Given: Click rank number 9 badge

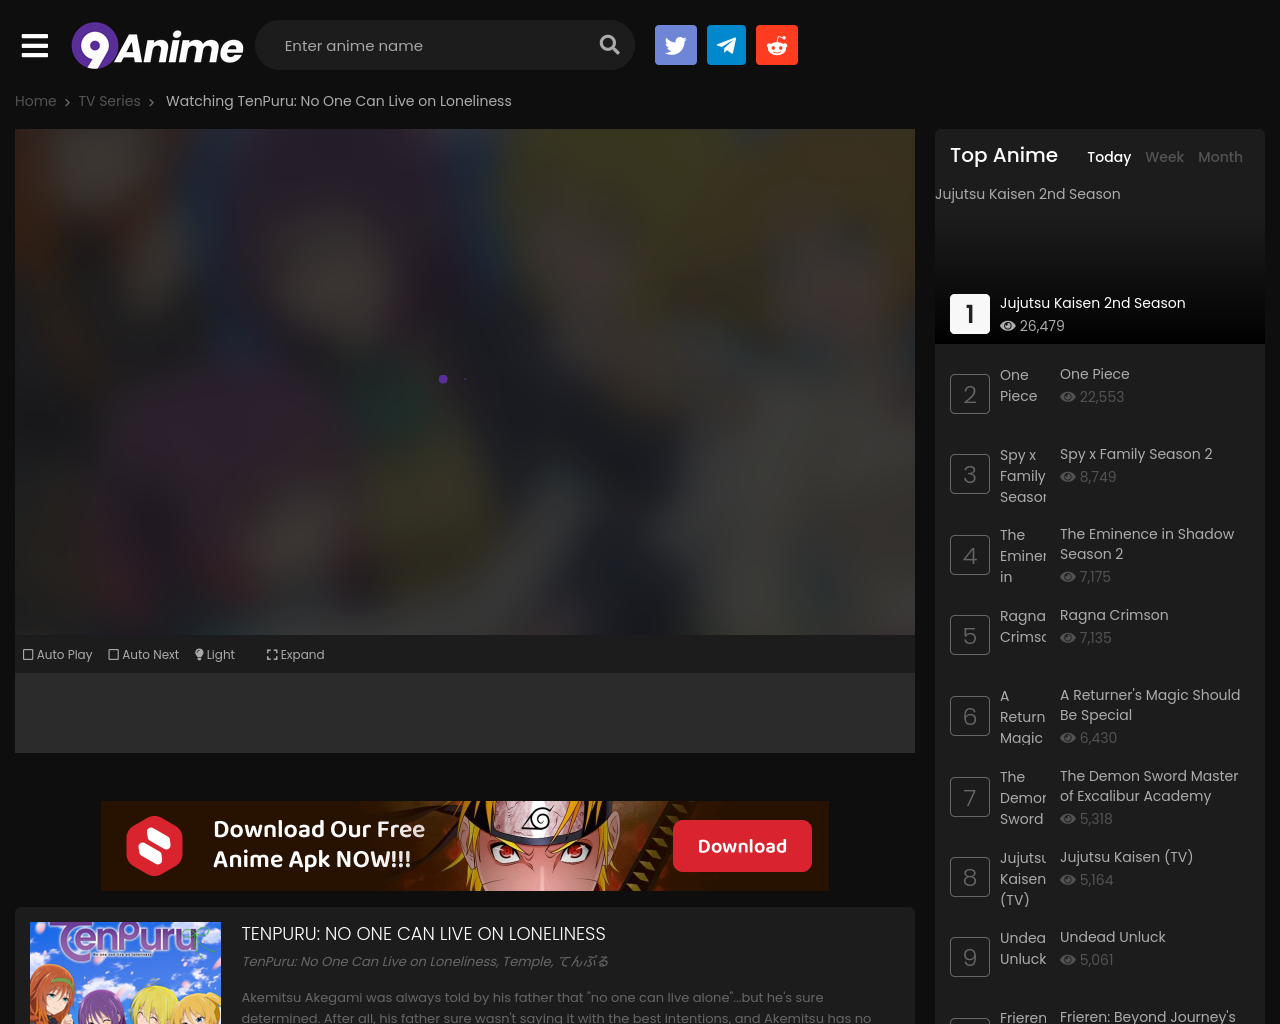Looking at the screenshot, I should (x=970, y=957).
